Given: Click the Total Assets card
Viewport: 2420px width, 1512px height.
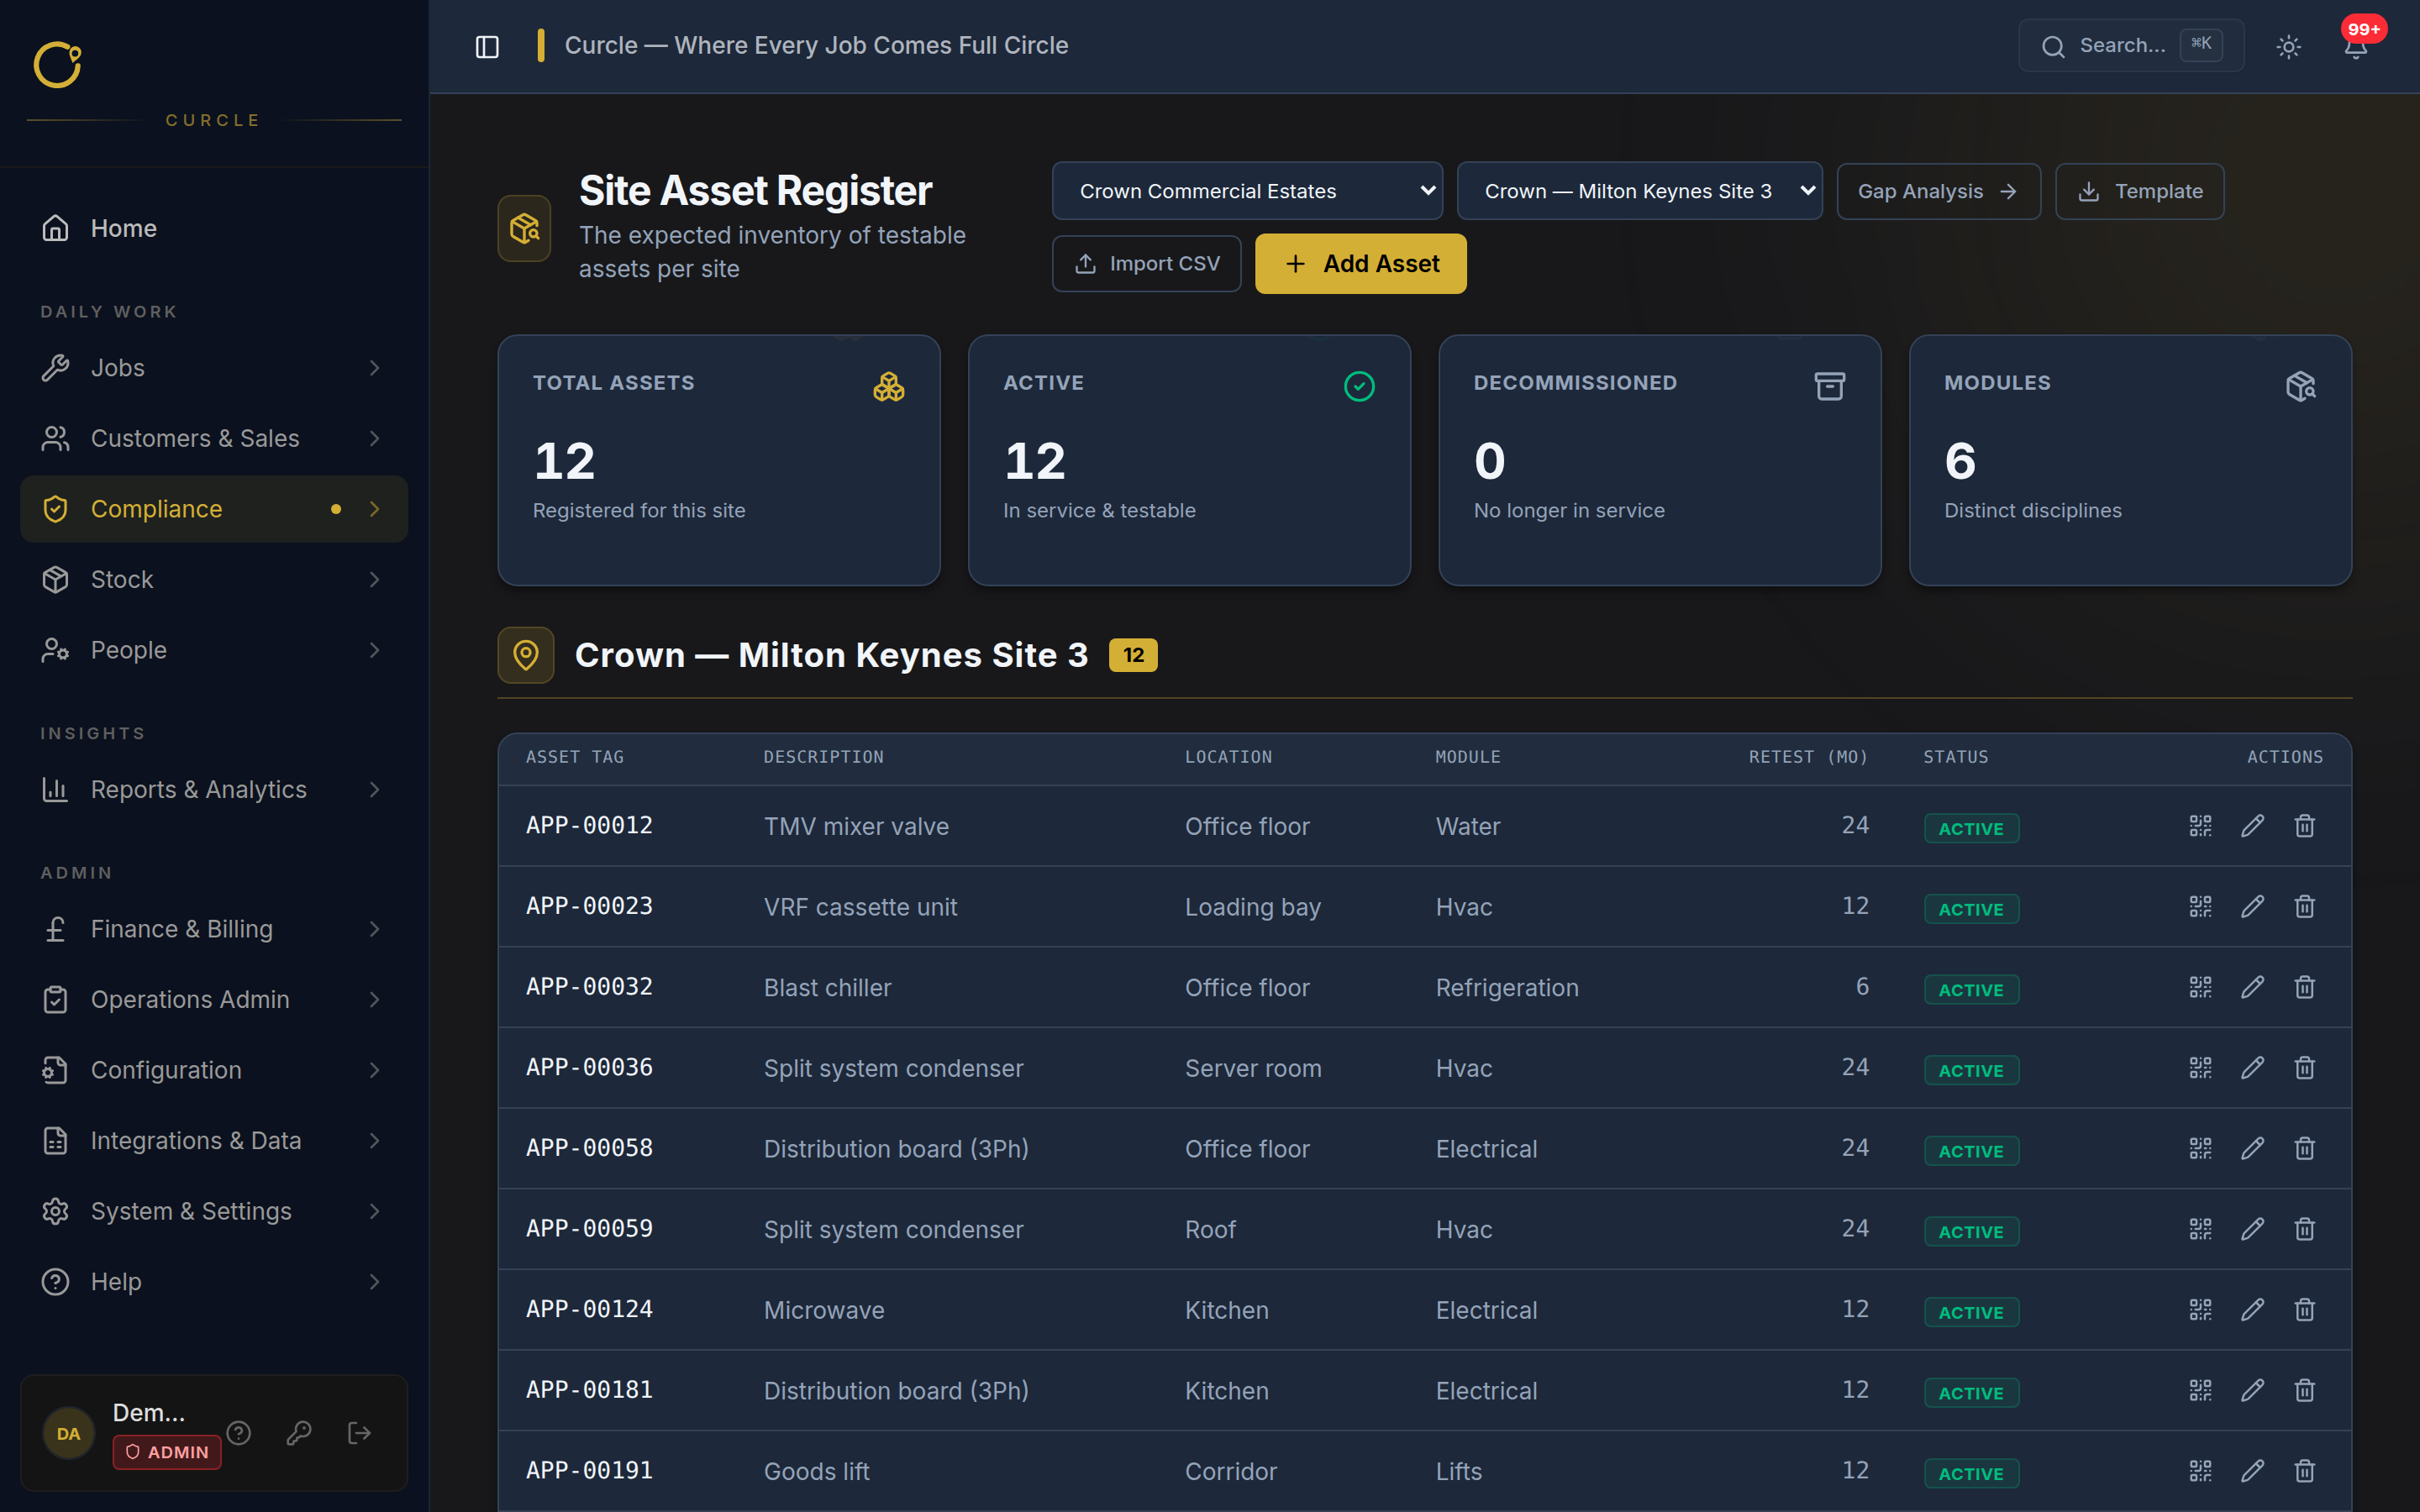Looking at the screenshot, I should (x=718, y=460).
